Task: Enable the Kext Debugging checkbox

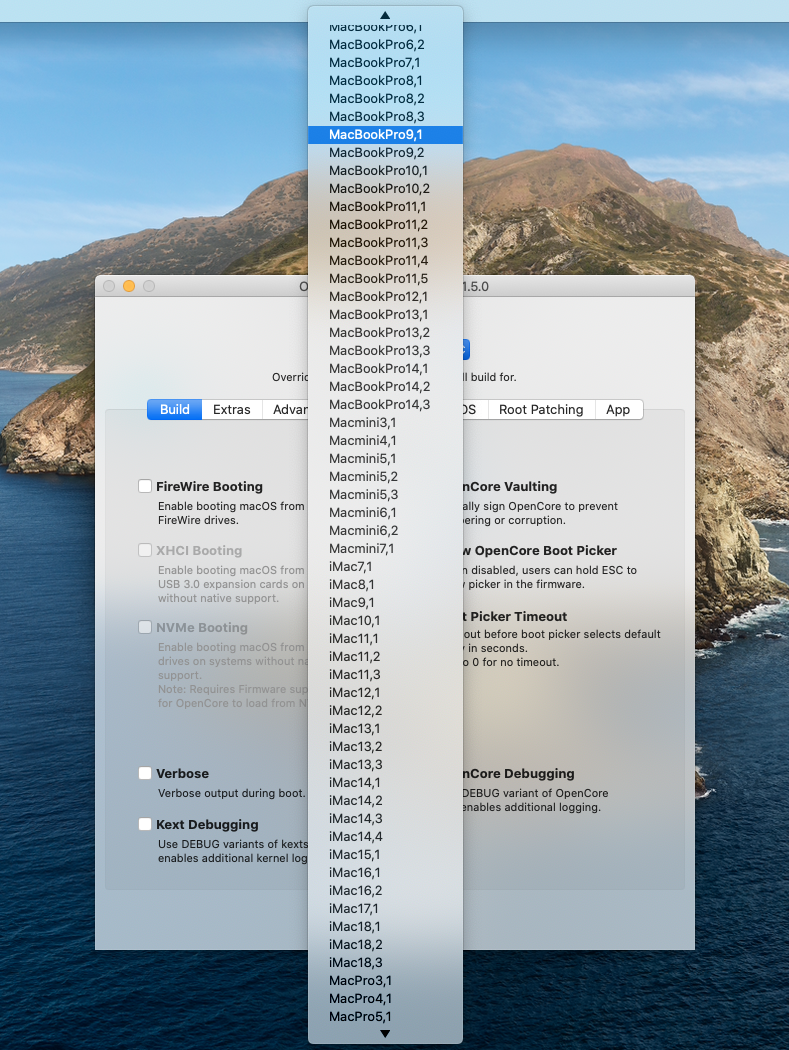Action: coord(145,824)
